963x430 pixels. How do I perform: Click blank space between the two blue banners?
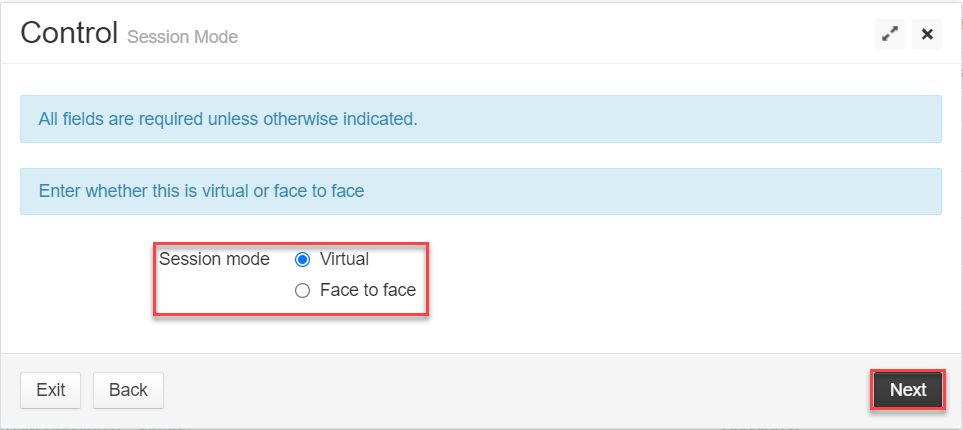[x=481, y=155]
